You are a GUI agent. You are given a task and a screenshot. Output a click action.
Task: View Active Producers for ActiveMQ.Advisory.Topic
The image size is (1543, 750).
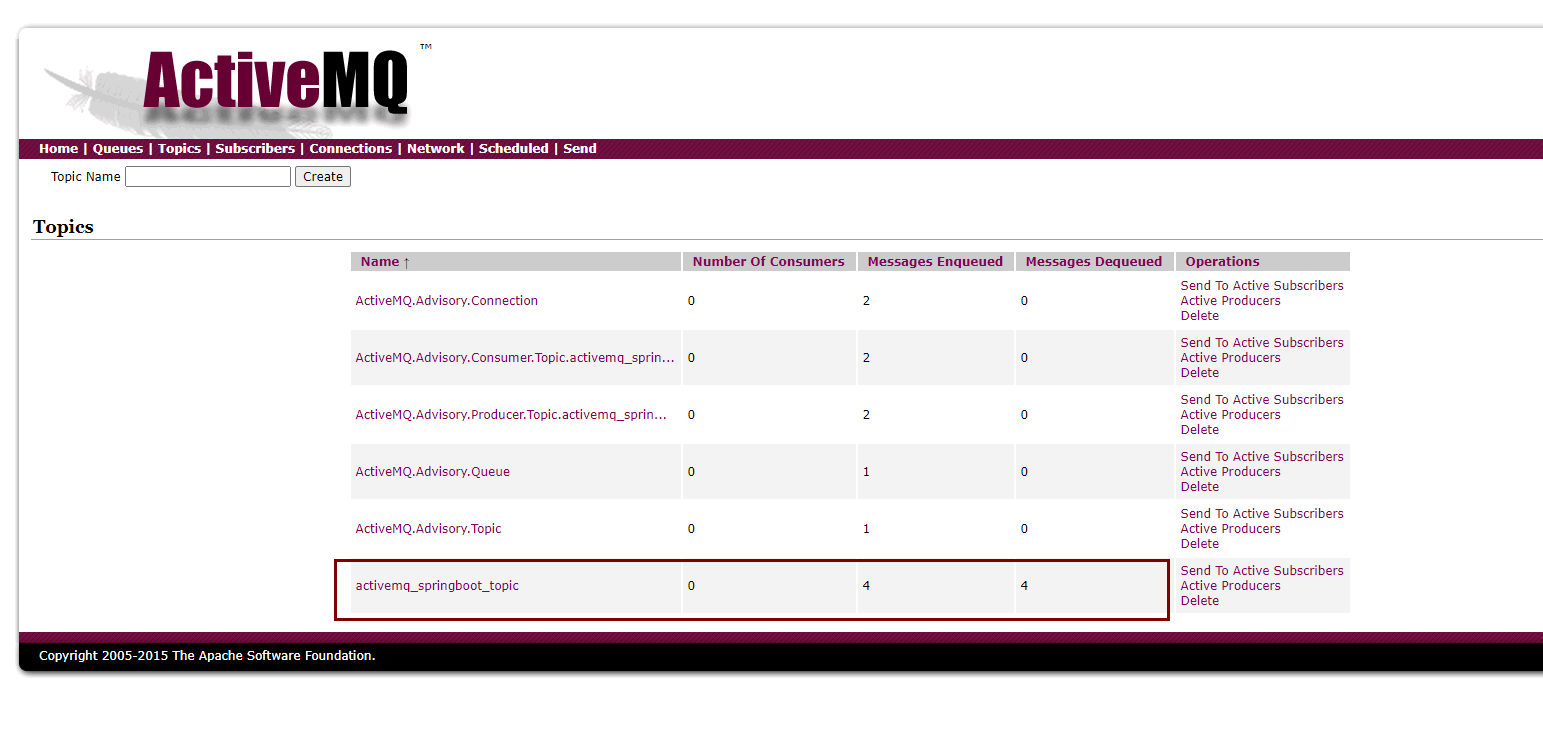tap(1230, 529)
